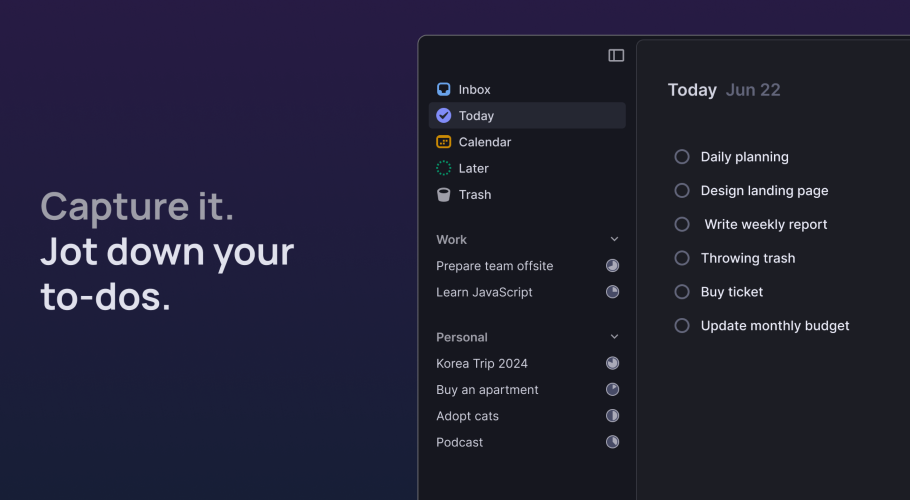Screen dimensions: 910x500
Task: Click progress pie icon for Learn JavaScript
Action: click(612, 292)
